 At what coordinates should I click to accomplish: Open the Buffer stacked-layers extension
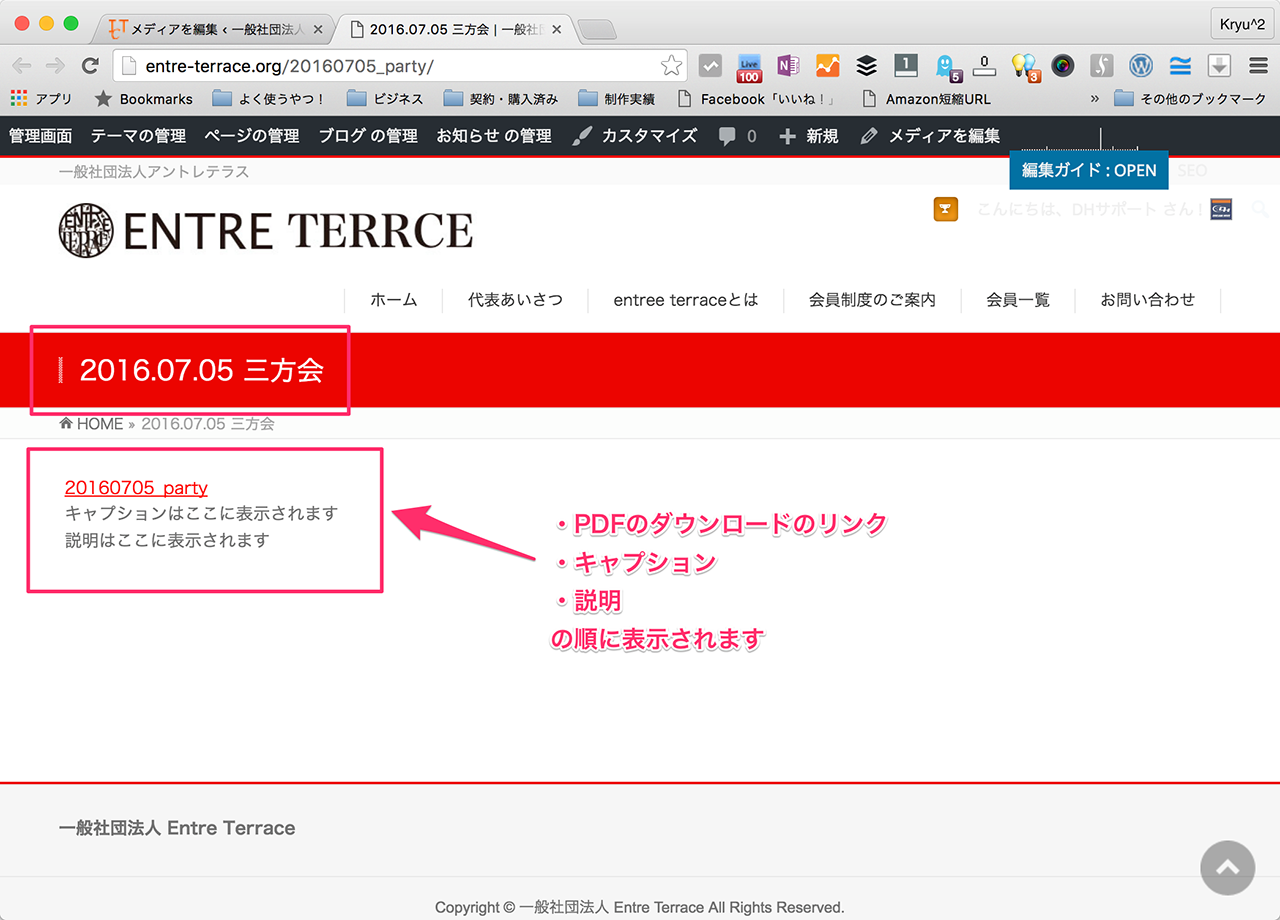click(866, 66)
